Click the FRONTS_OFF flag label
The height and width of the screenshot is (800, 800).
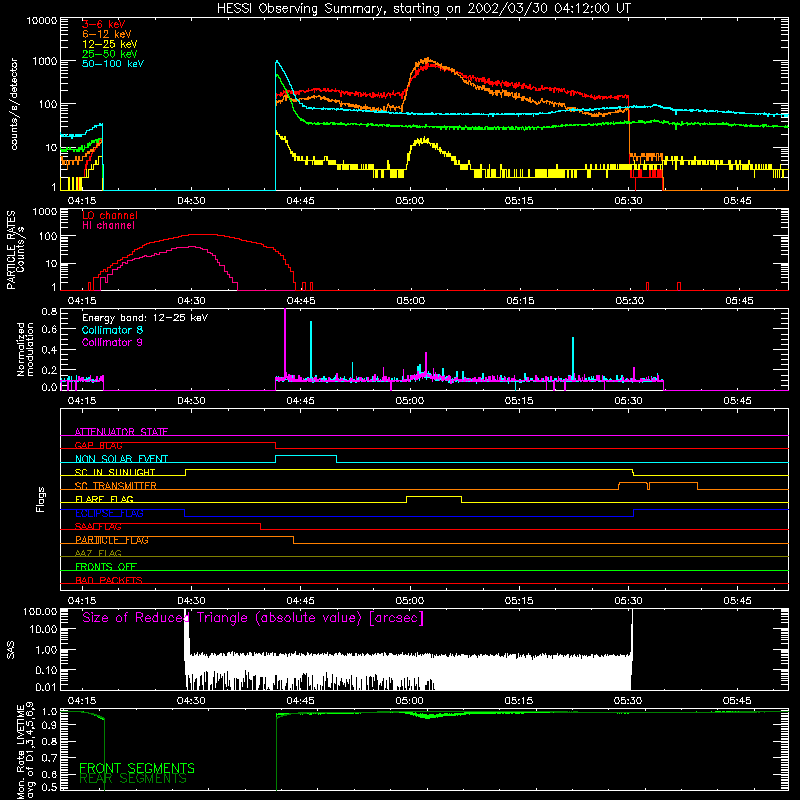[x=106, y=567]
